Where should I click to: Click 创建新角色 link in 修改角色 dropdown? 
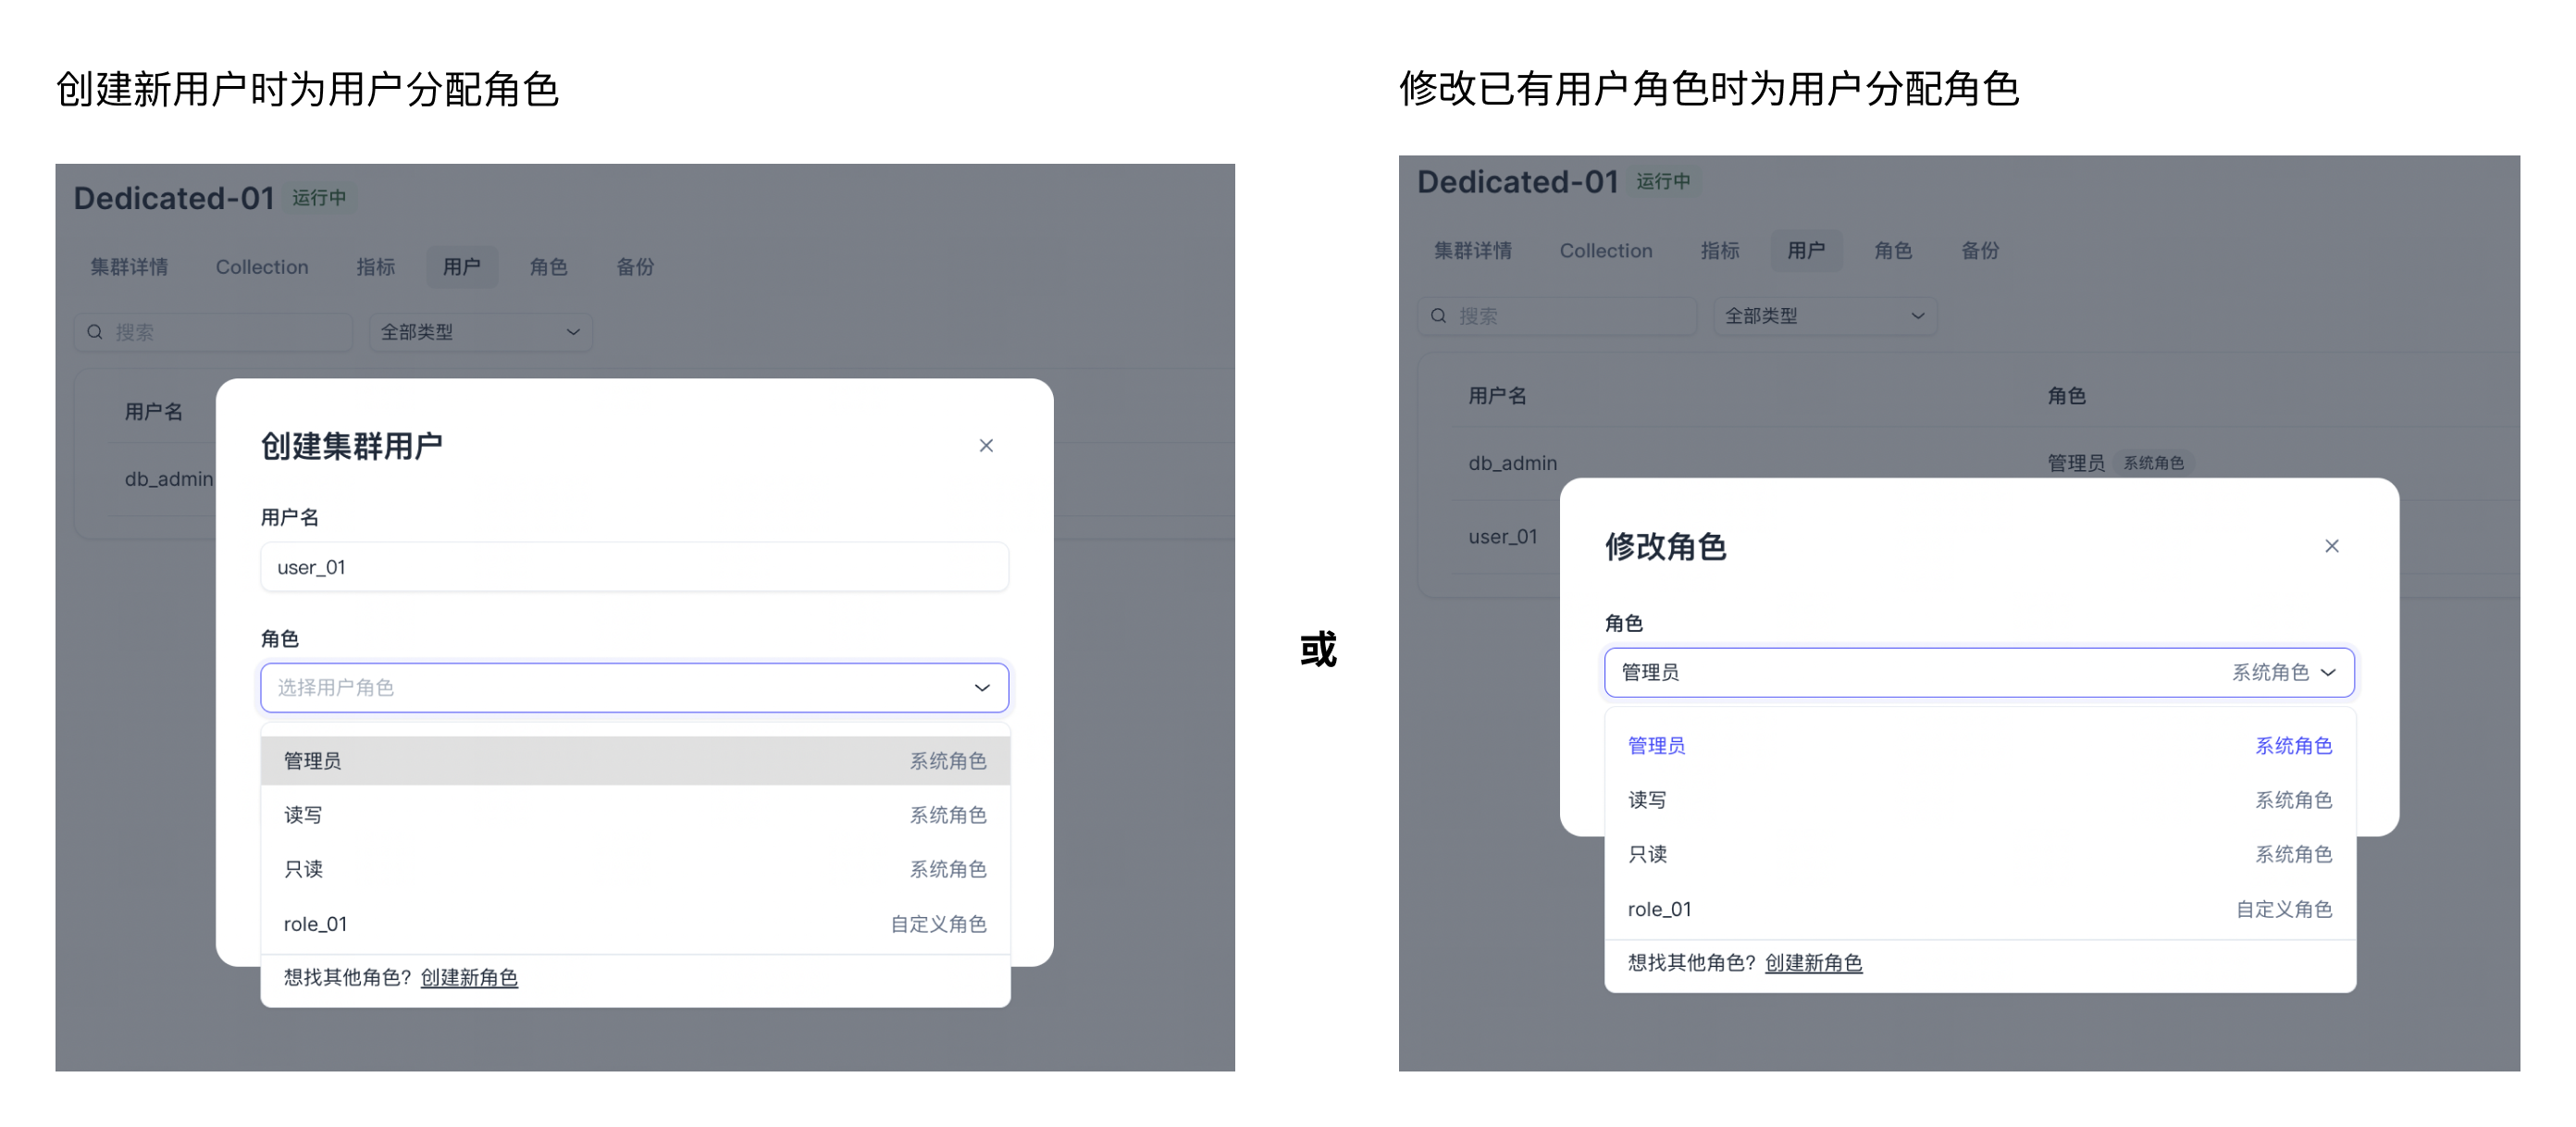click(x=1813, y=963)
